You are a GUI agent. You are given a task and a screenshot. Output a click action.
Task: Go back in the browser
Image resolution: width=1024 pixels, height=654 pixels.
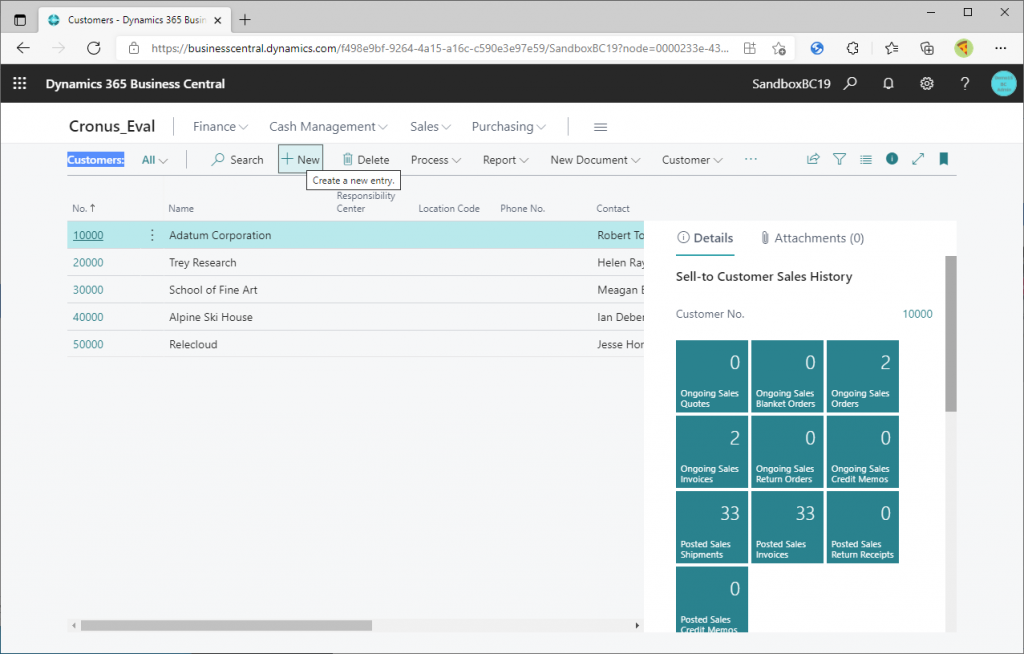(x=24, y=48)
